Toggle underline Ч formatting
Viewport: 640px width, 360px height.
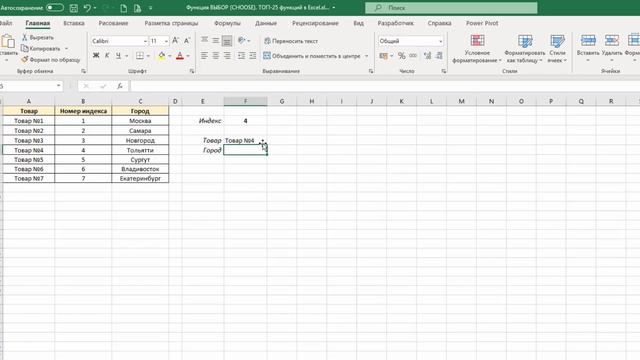point(118,56)
